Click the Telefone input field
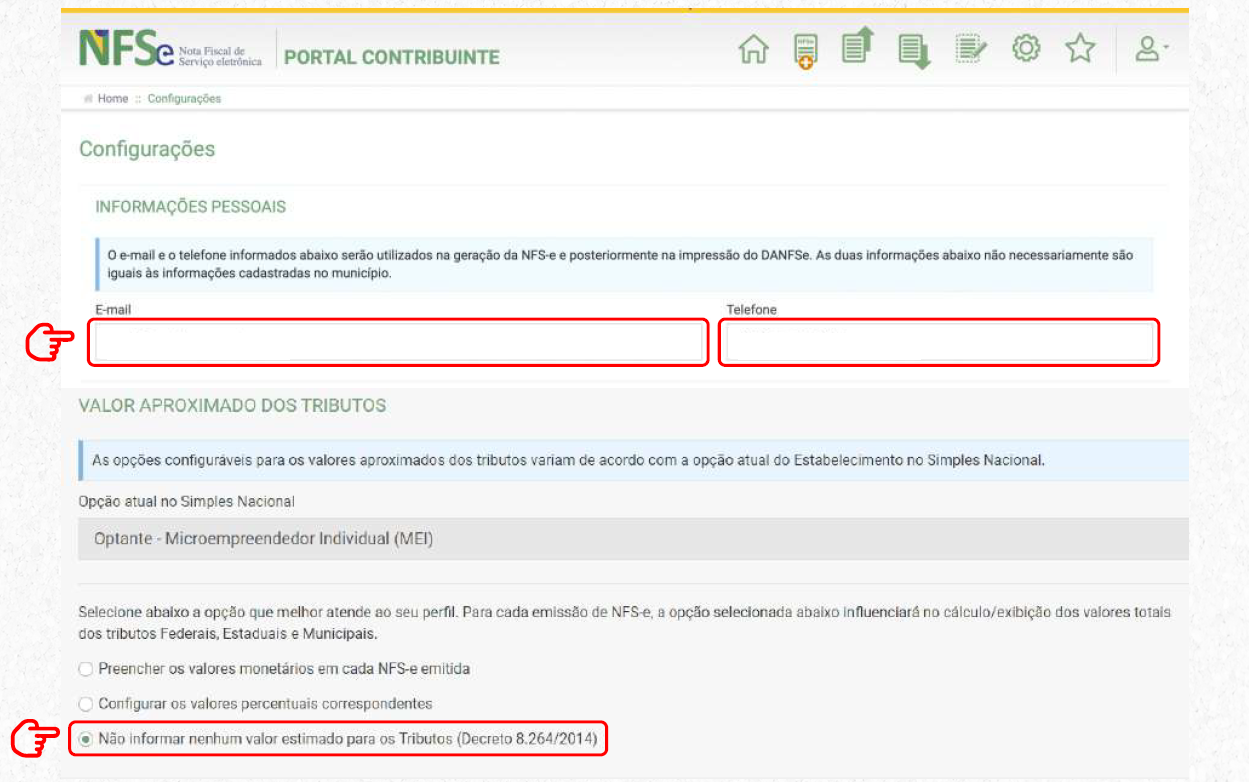This screenshot has width=1249, height=782. pyautogui.click(x=939, y=342)
